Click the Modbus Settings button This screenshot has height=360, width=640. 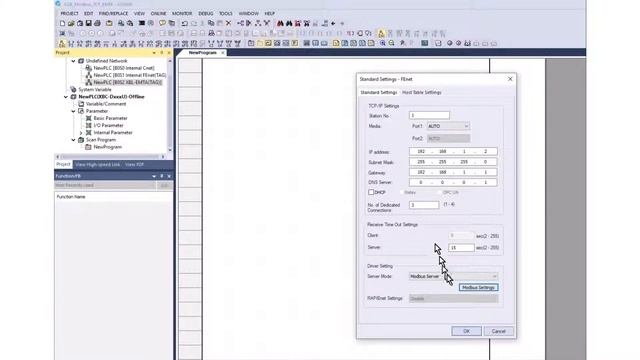478,288
